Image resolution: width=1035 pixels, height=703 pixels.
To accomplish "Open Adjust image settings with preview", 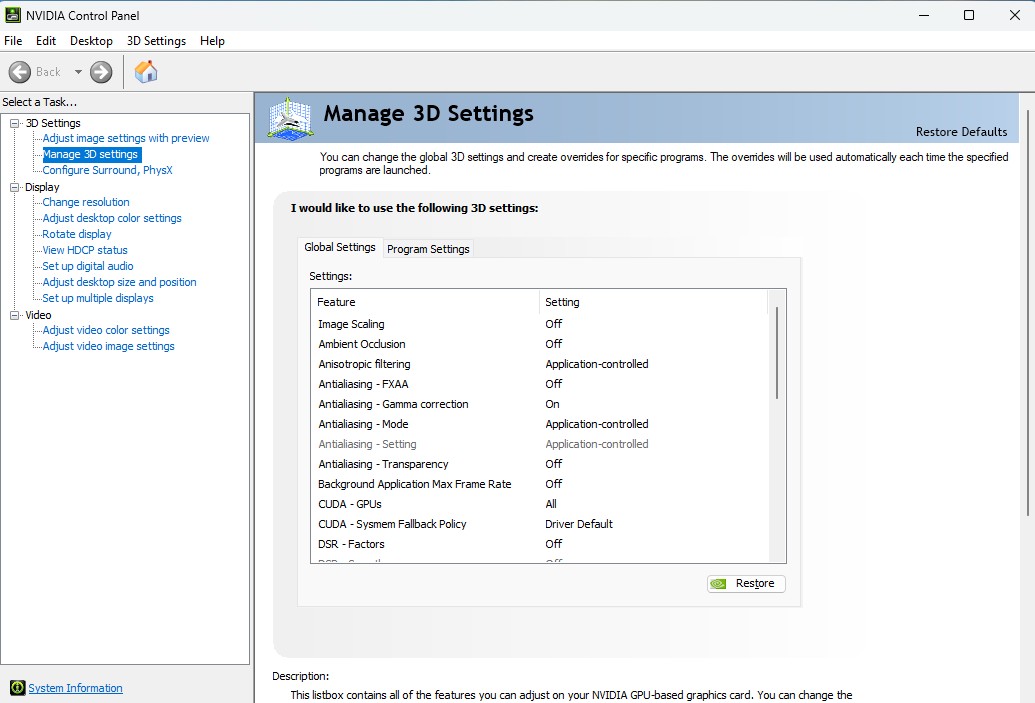I will coord(126,138).
